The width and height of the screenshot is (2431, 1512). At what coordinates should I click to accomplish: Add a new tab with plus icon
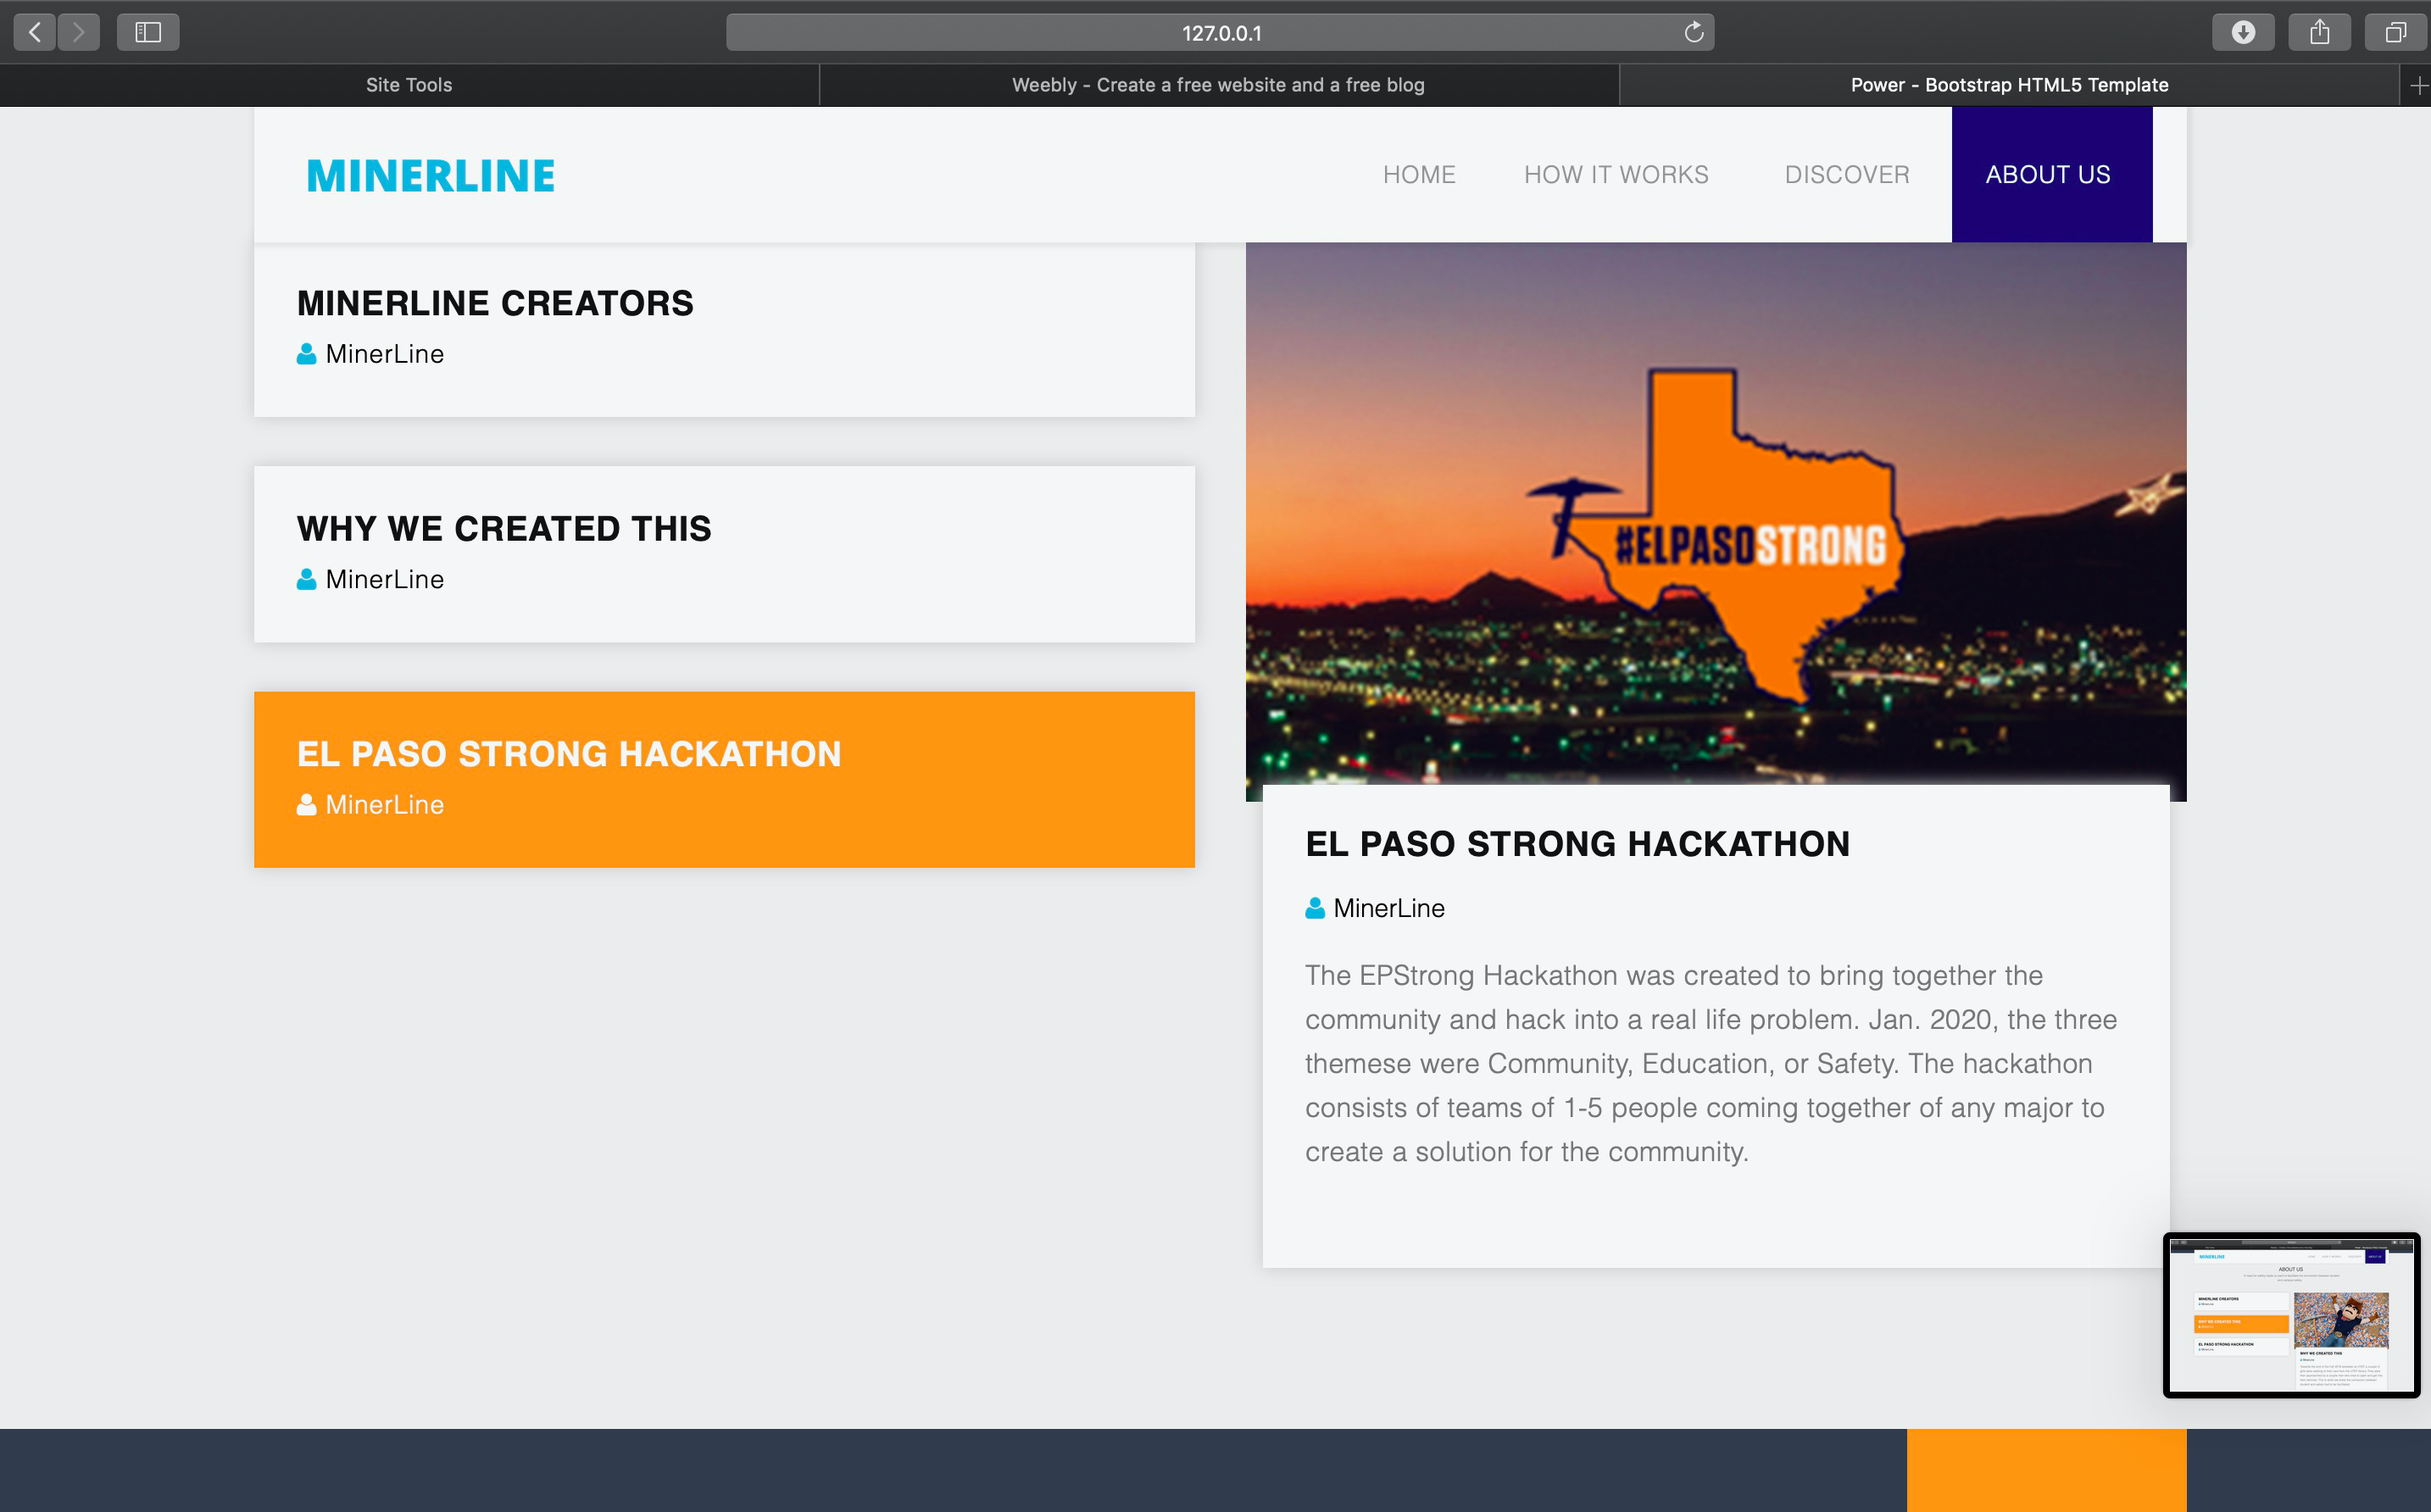click(x=2418, y=86)
